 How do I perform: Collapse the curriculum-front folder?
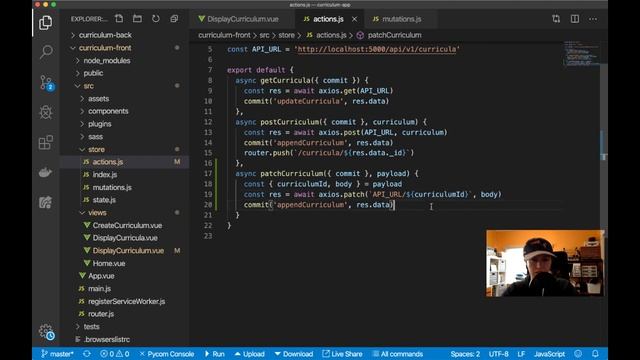[x=105, y=48]
